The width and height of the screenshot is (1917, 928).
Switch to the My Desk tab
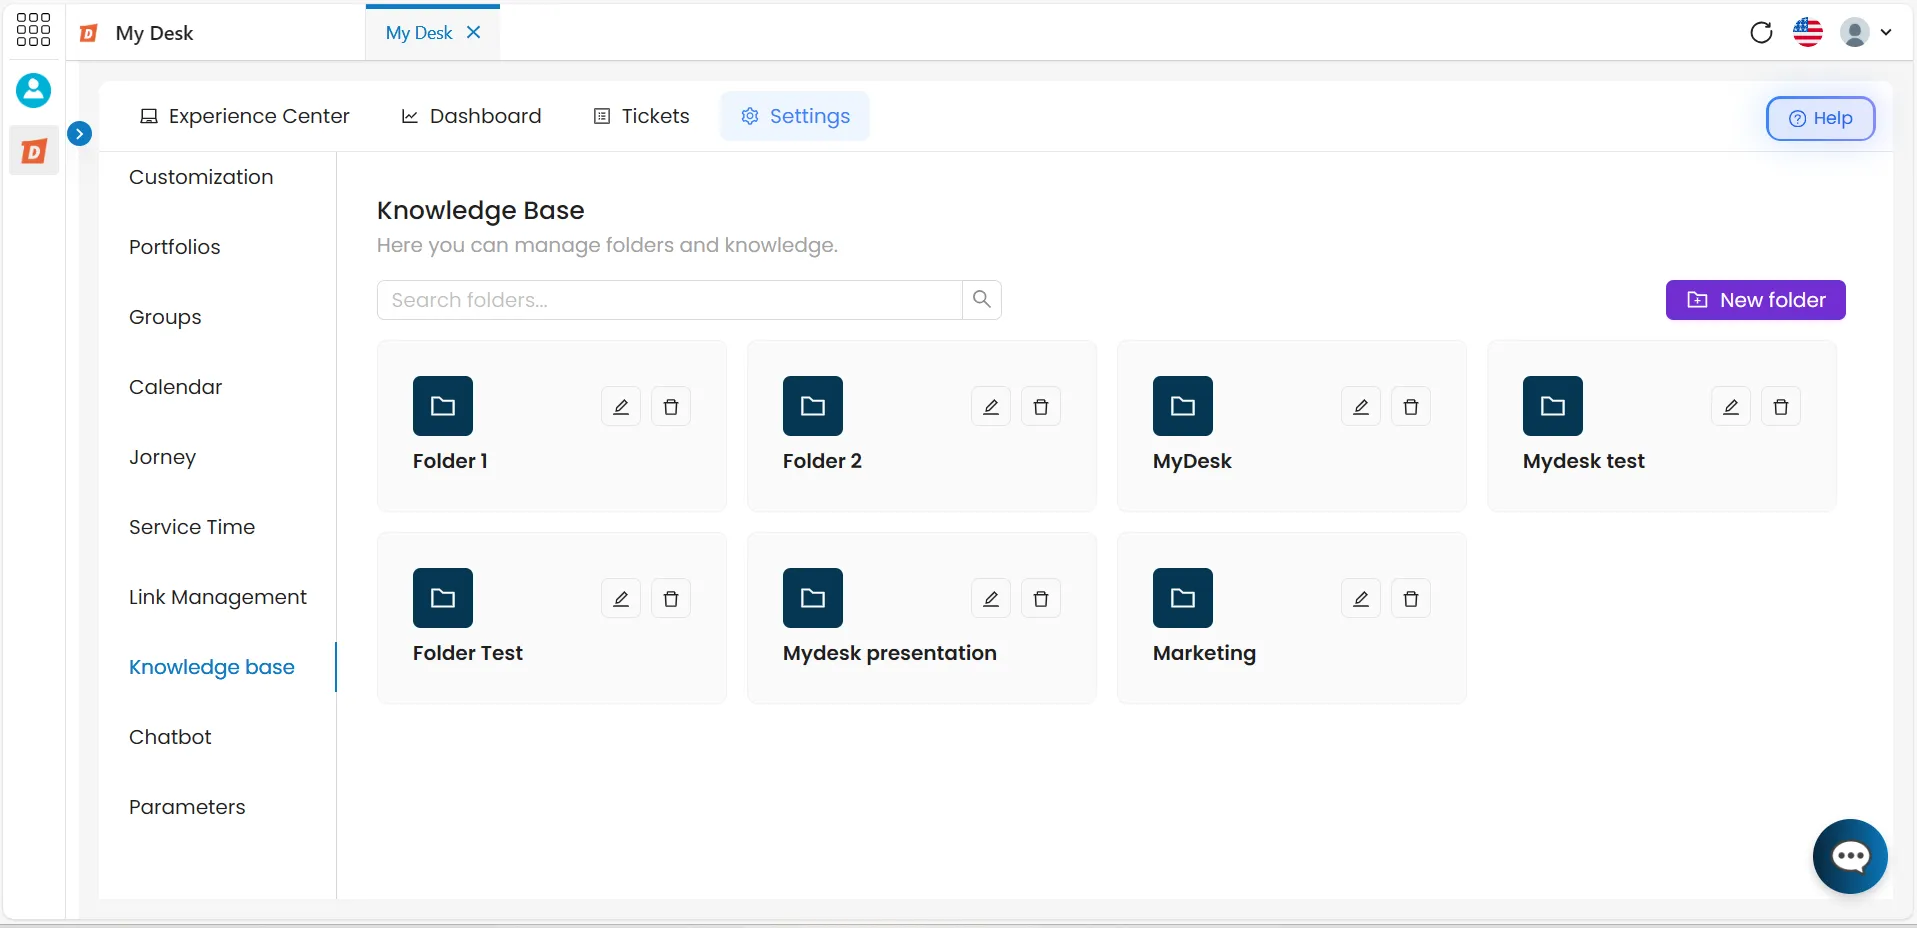(419, 33)
